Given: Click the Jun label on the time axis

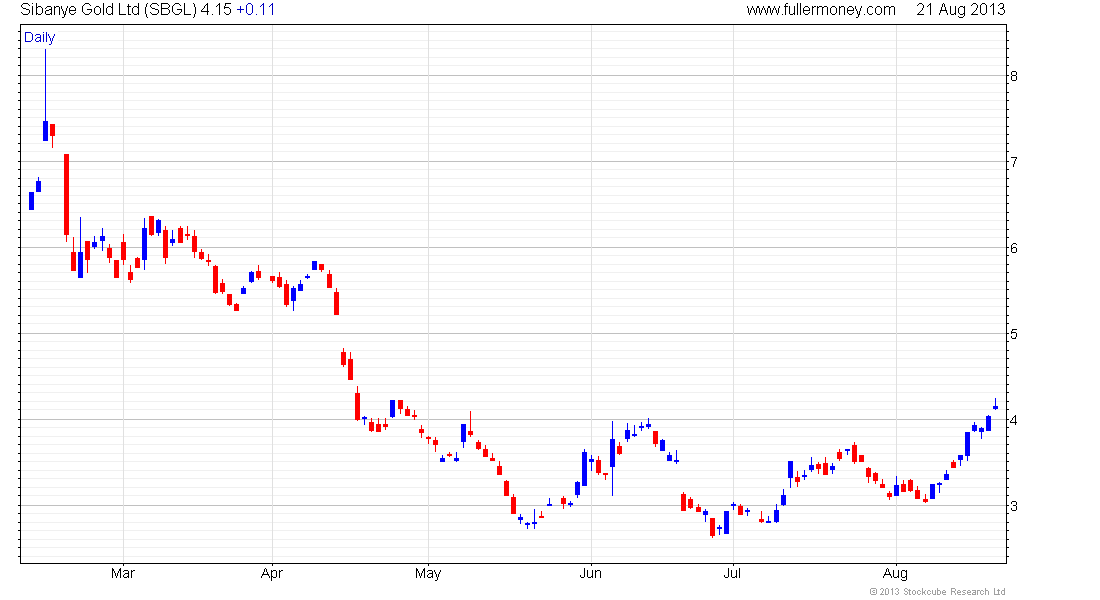Looking at the screenshot, I should [591, 573].
